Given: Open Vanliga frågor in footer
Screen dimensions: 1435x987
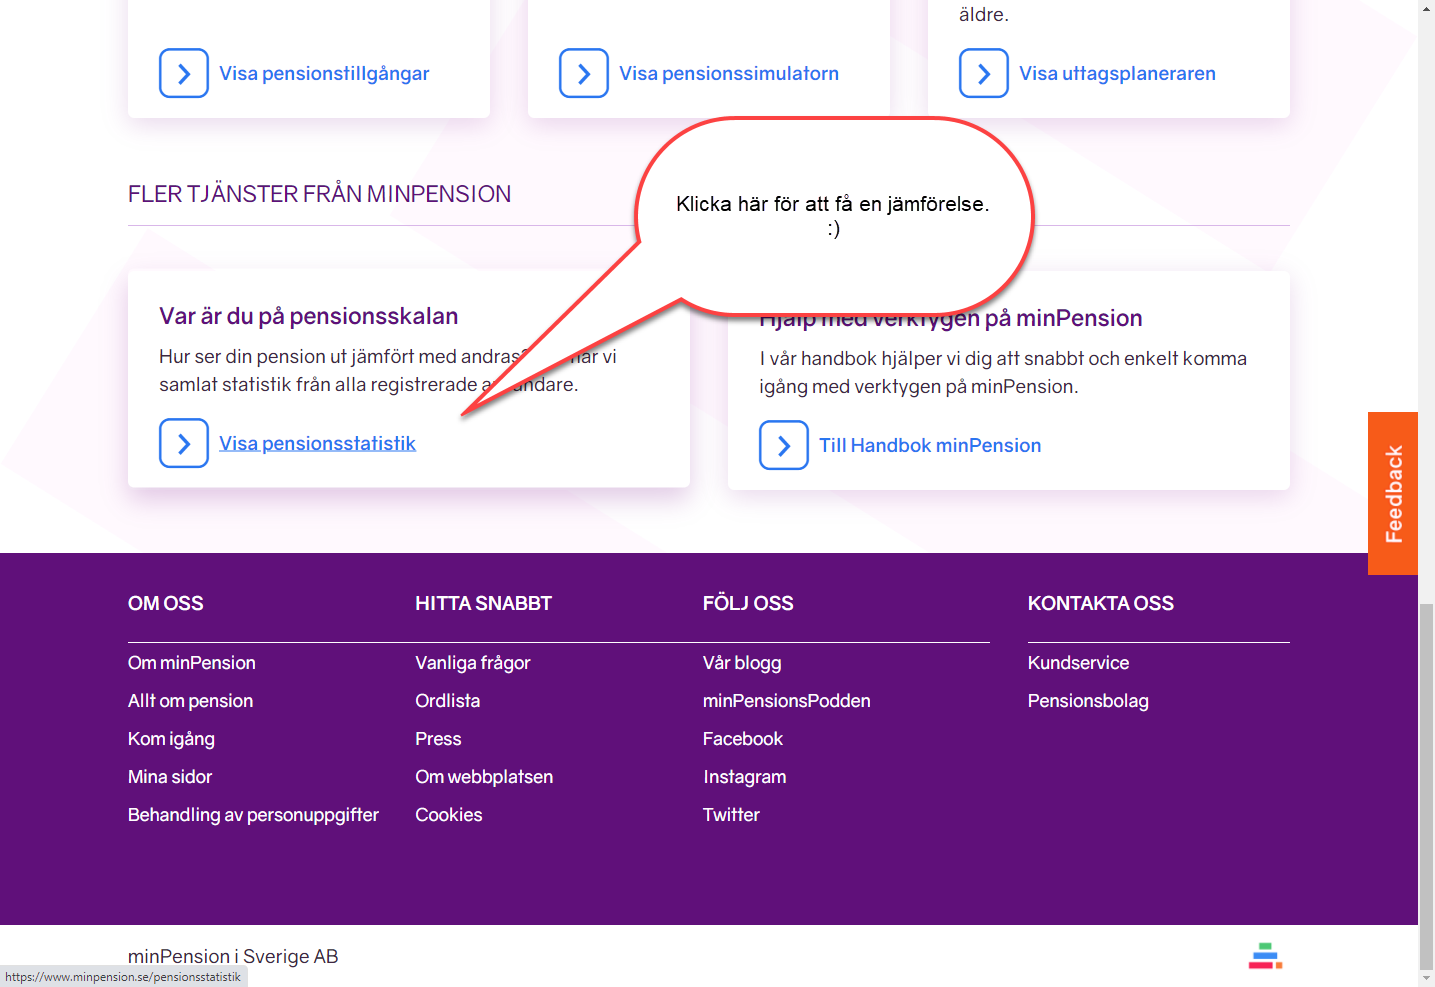Looking at the screenshot, I should tap(472, 663).
